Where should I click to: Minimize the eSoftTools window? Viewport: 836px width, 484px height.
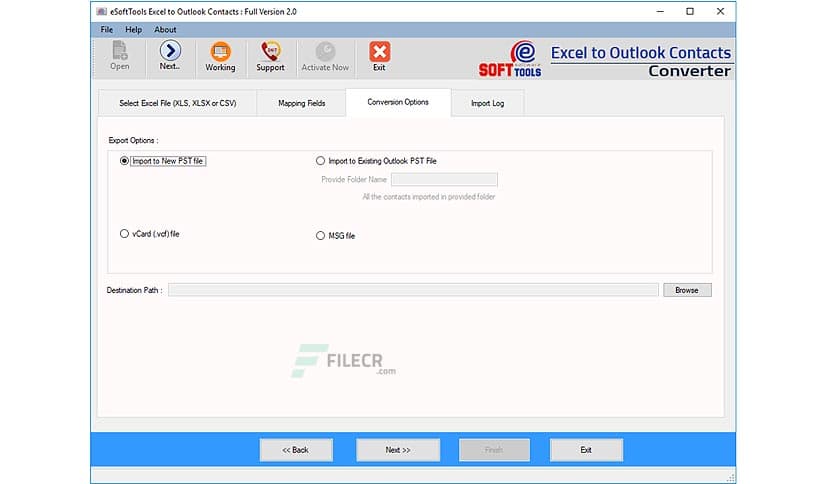pyautogui.click(x=660, y=11)
